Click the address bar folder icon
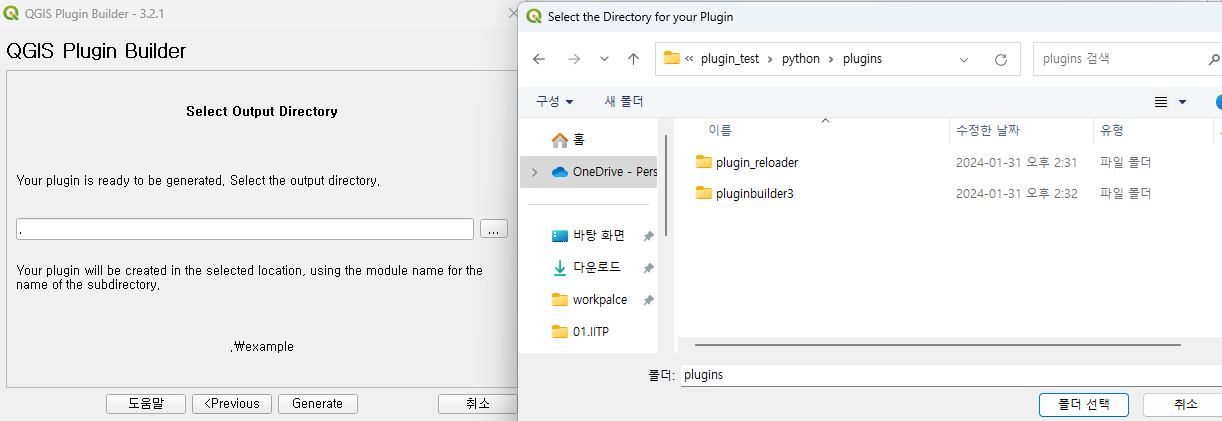The image size is (1222, 421). pyautogui.click(x=671, y=59)
